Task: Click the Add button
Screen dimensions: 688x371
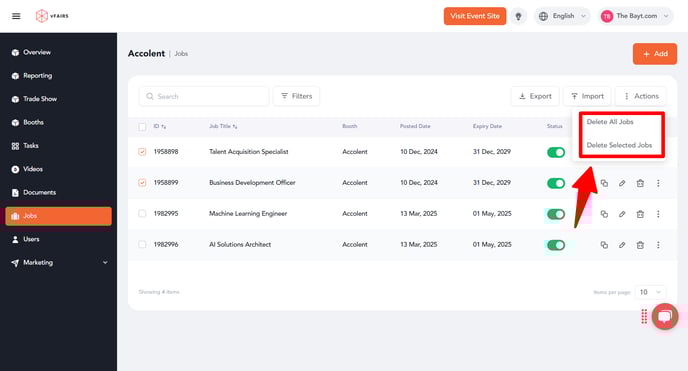Action: click(x=655, y=54)
